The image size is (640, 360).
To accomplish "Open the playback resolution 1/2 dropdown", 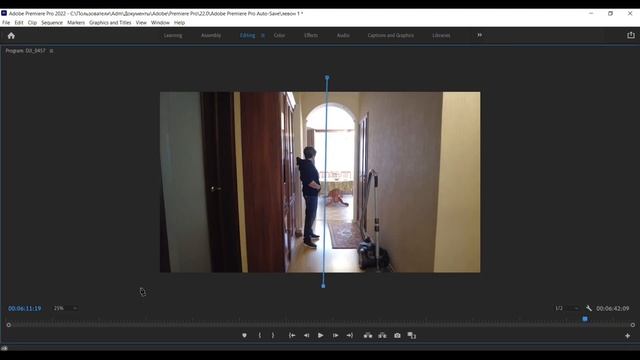I will click(x=567, y=308).
